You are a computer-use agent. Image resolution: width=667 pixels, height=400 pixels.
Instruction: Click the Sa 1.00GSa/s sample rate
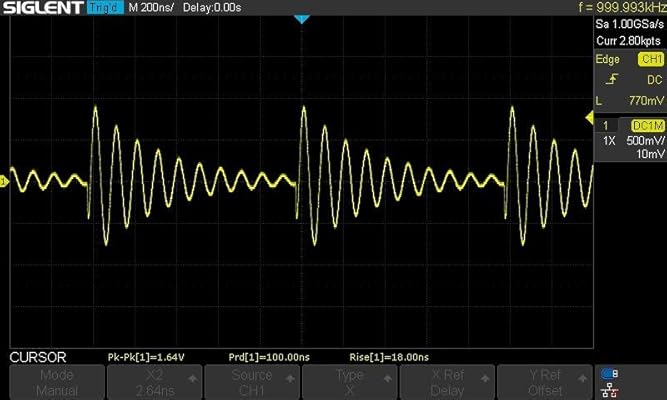click(630, 24)
